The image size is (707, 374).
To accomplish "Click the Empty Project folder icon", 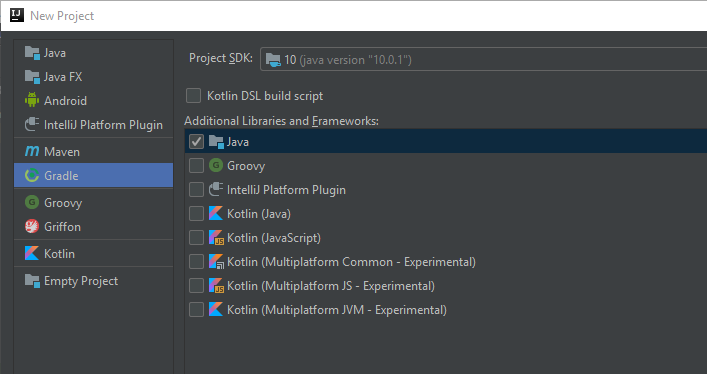I will [x=32, y=281].
